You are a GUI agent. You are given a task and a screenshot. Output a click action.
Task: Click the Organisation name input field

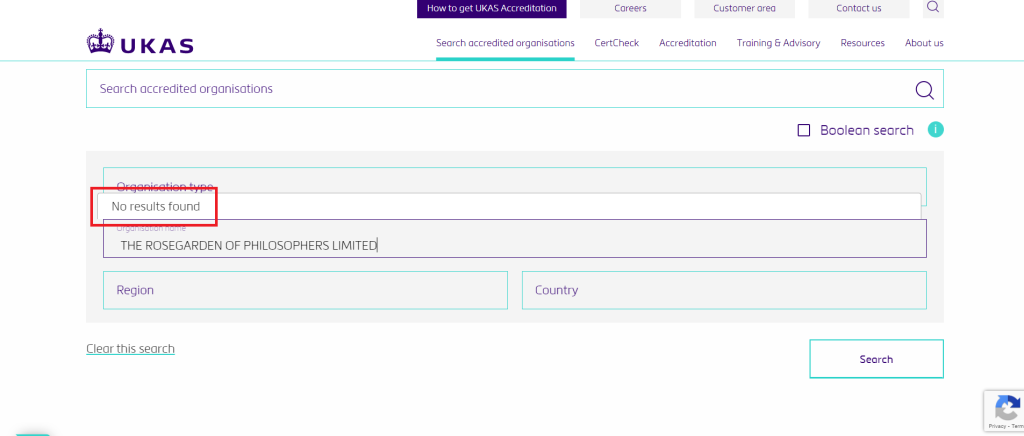515,239
